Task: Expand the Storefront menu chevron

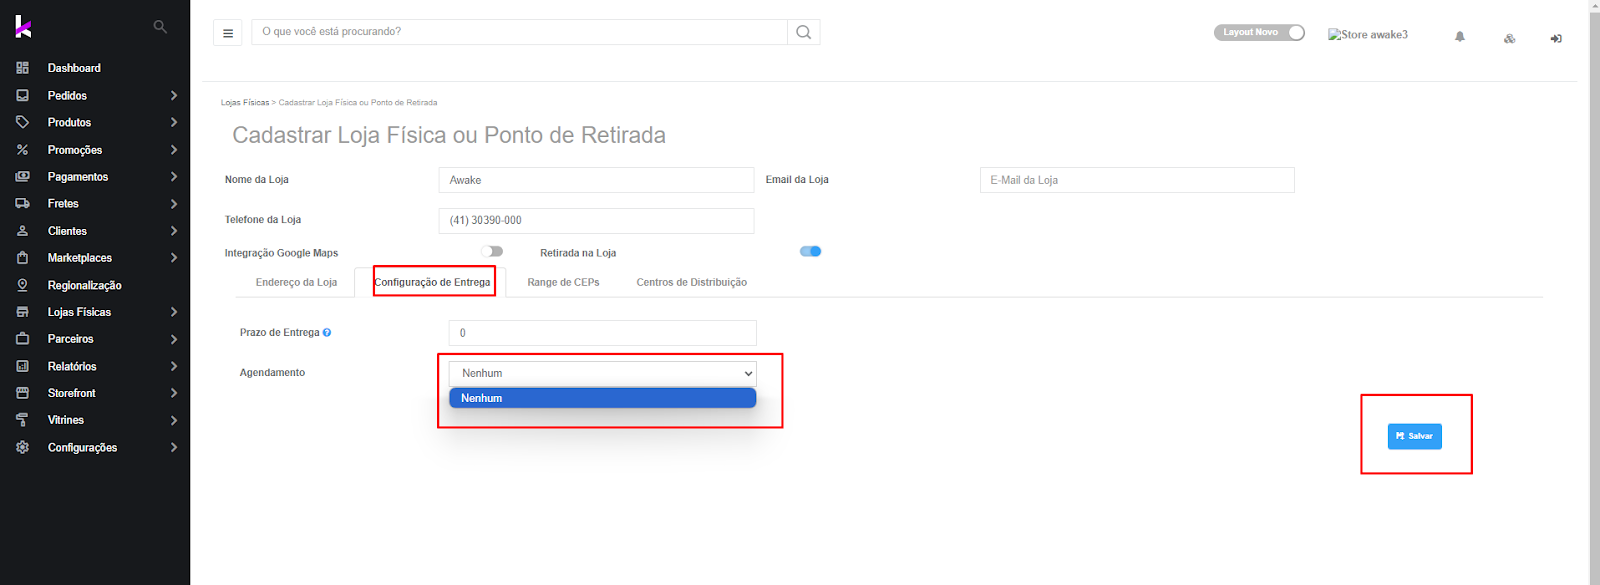Action: (x=174, y=393)
